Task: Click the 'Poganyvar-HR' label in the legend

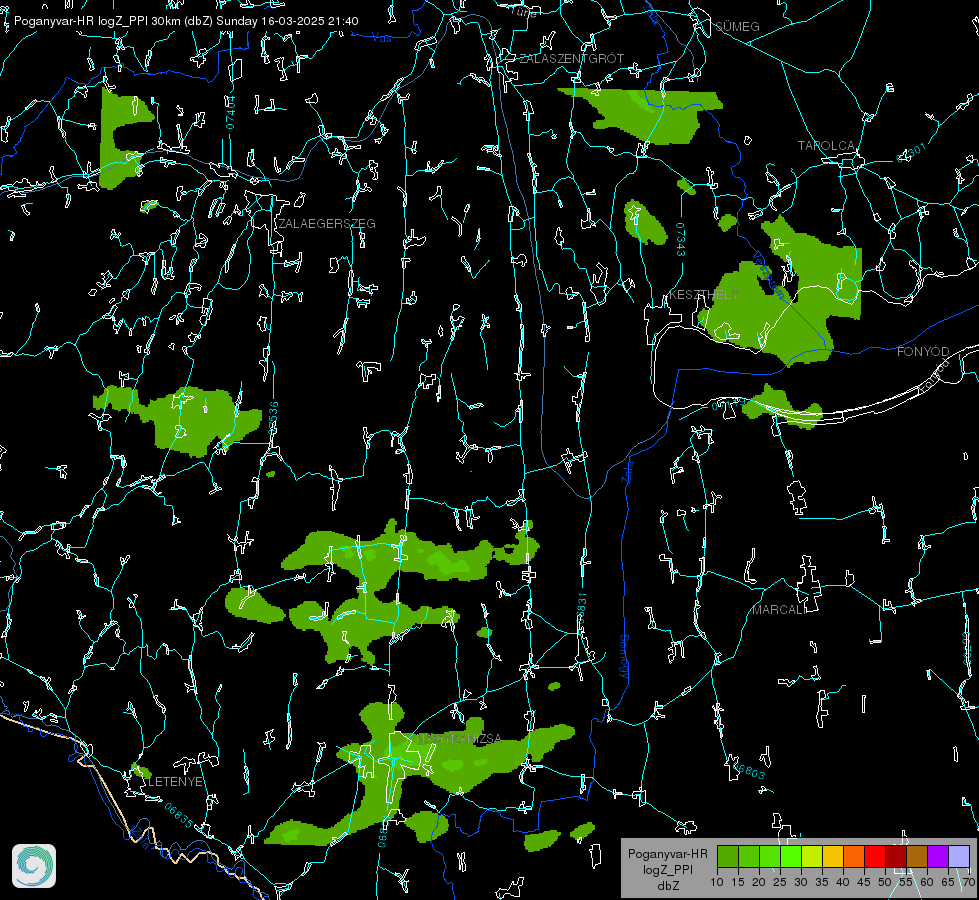Action: pyautogui.click(x=667, y=853)
